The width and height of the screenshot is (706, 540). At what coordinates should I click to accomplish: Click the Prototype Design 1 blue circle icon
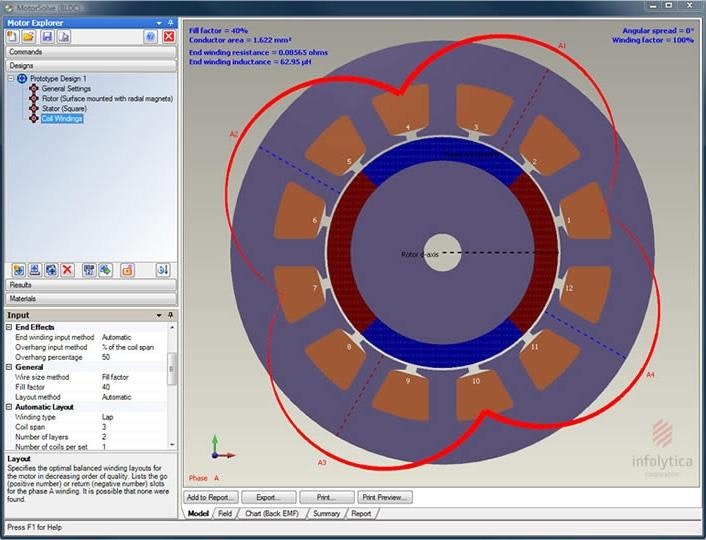coord(22,78)
